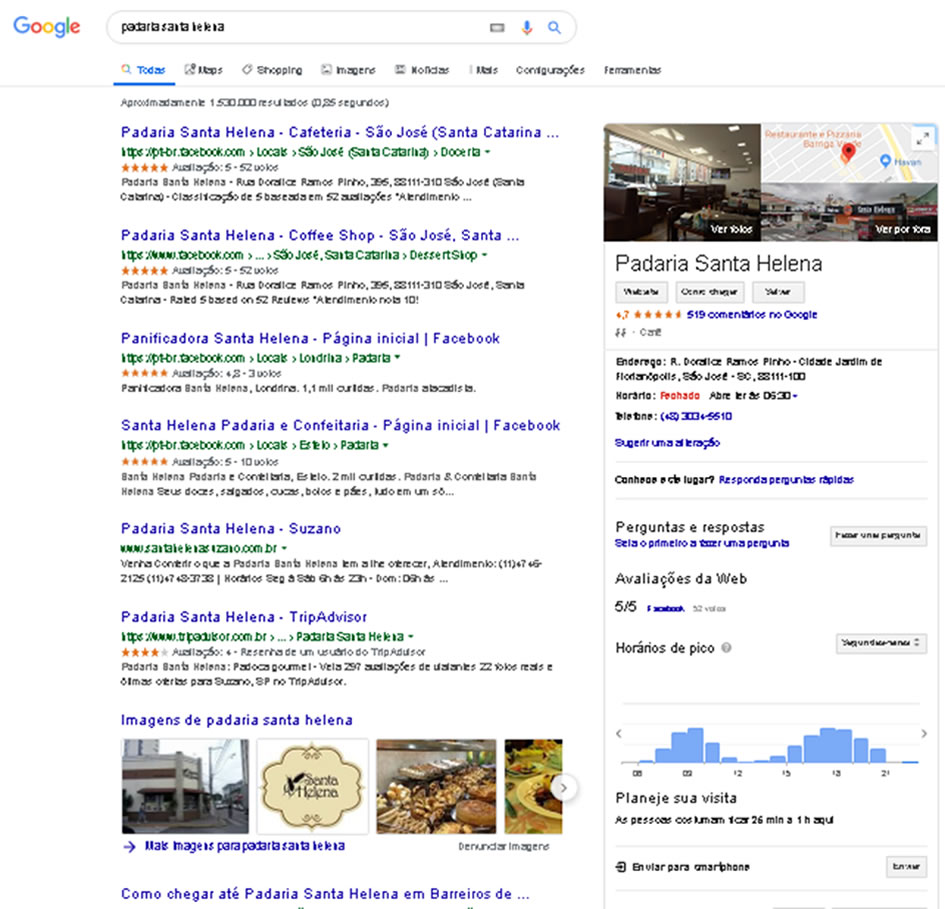This screenshot has width=945, height=909.
Task: Click into the search query field
Action: pos(298,27)
